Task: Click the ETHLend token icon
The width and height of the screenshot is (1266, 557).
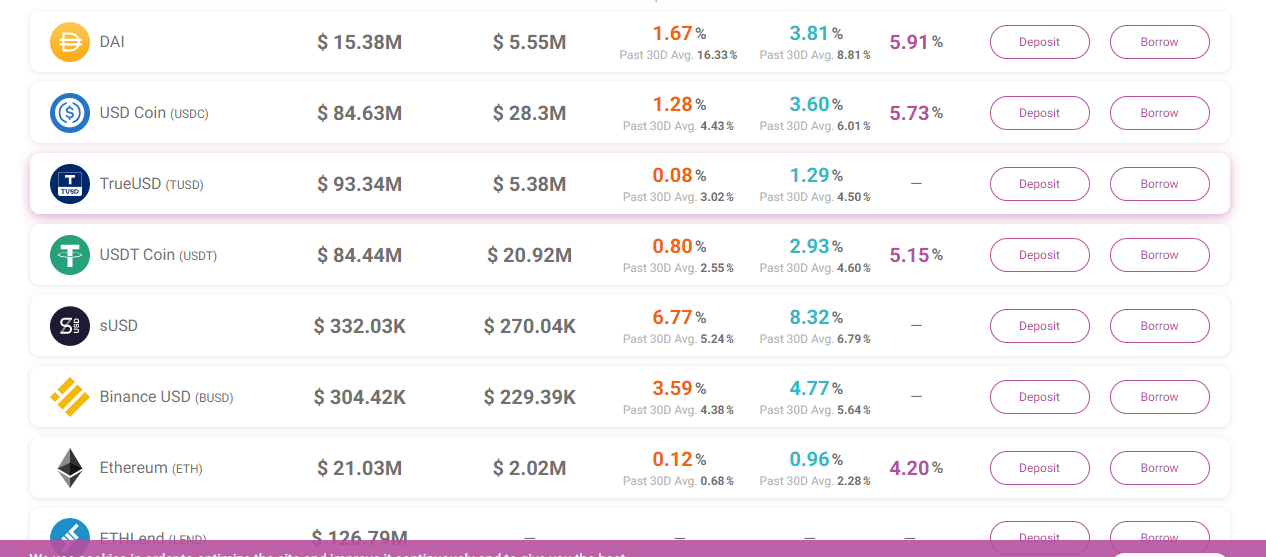Action: click(70, 535)
